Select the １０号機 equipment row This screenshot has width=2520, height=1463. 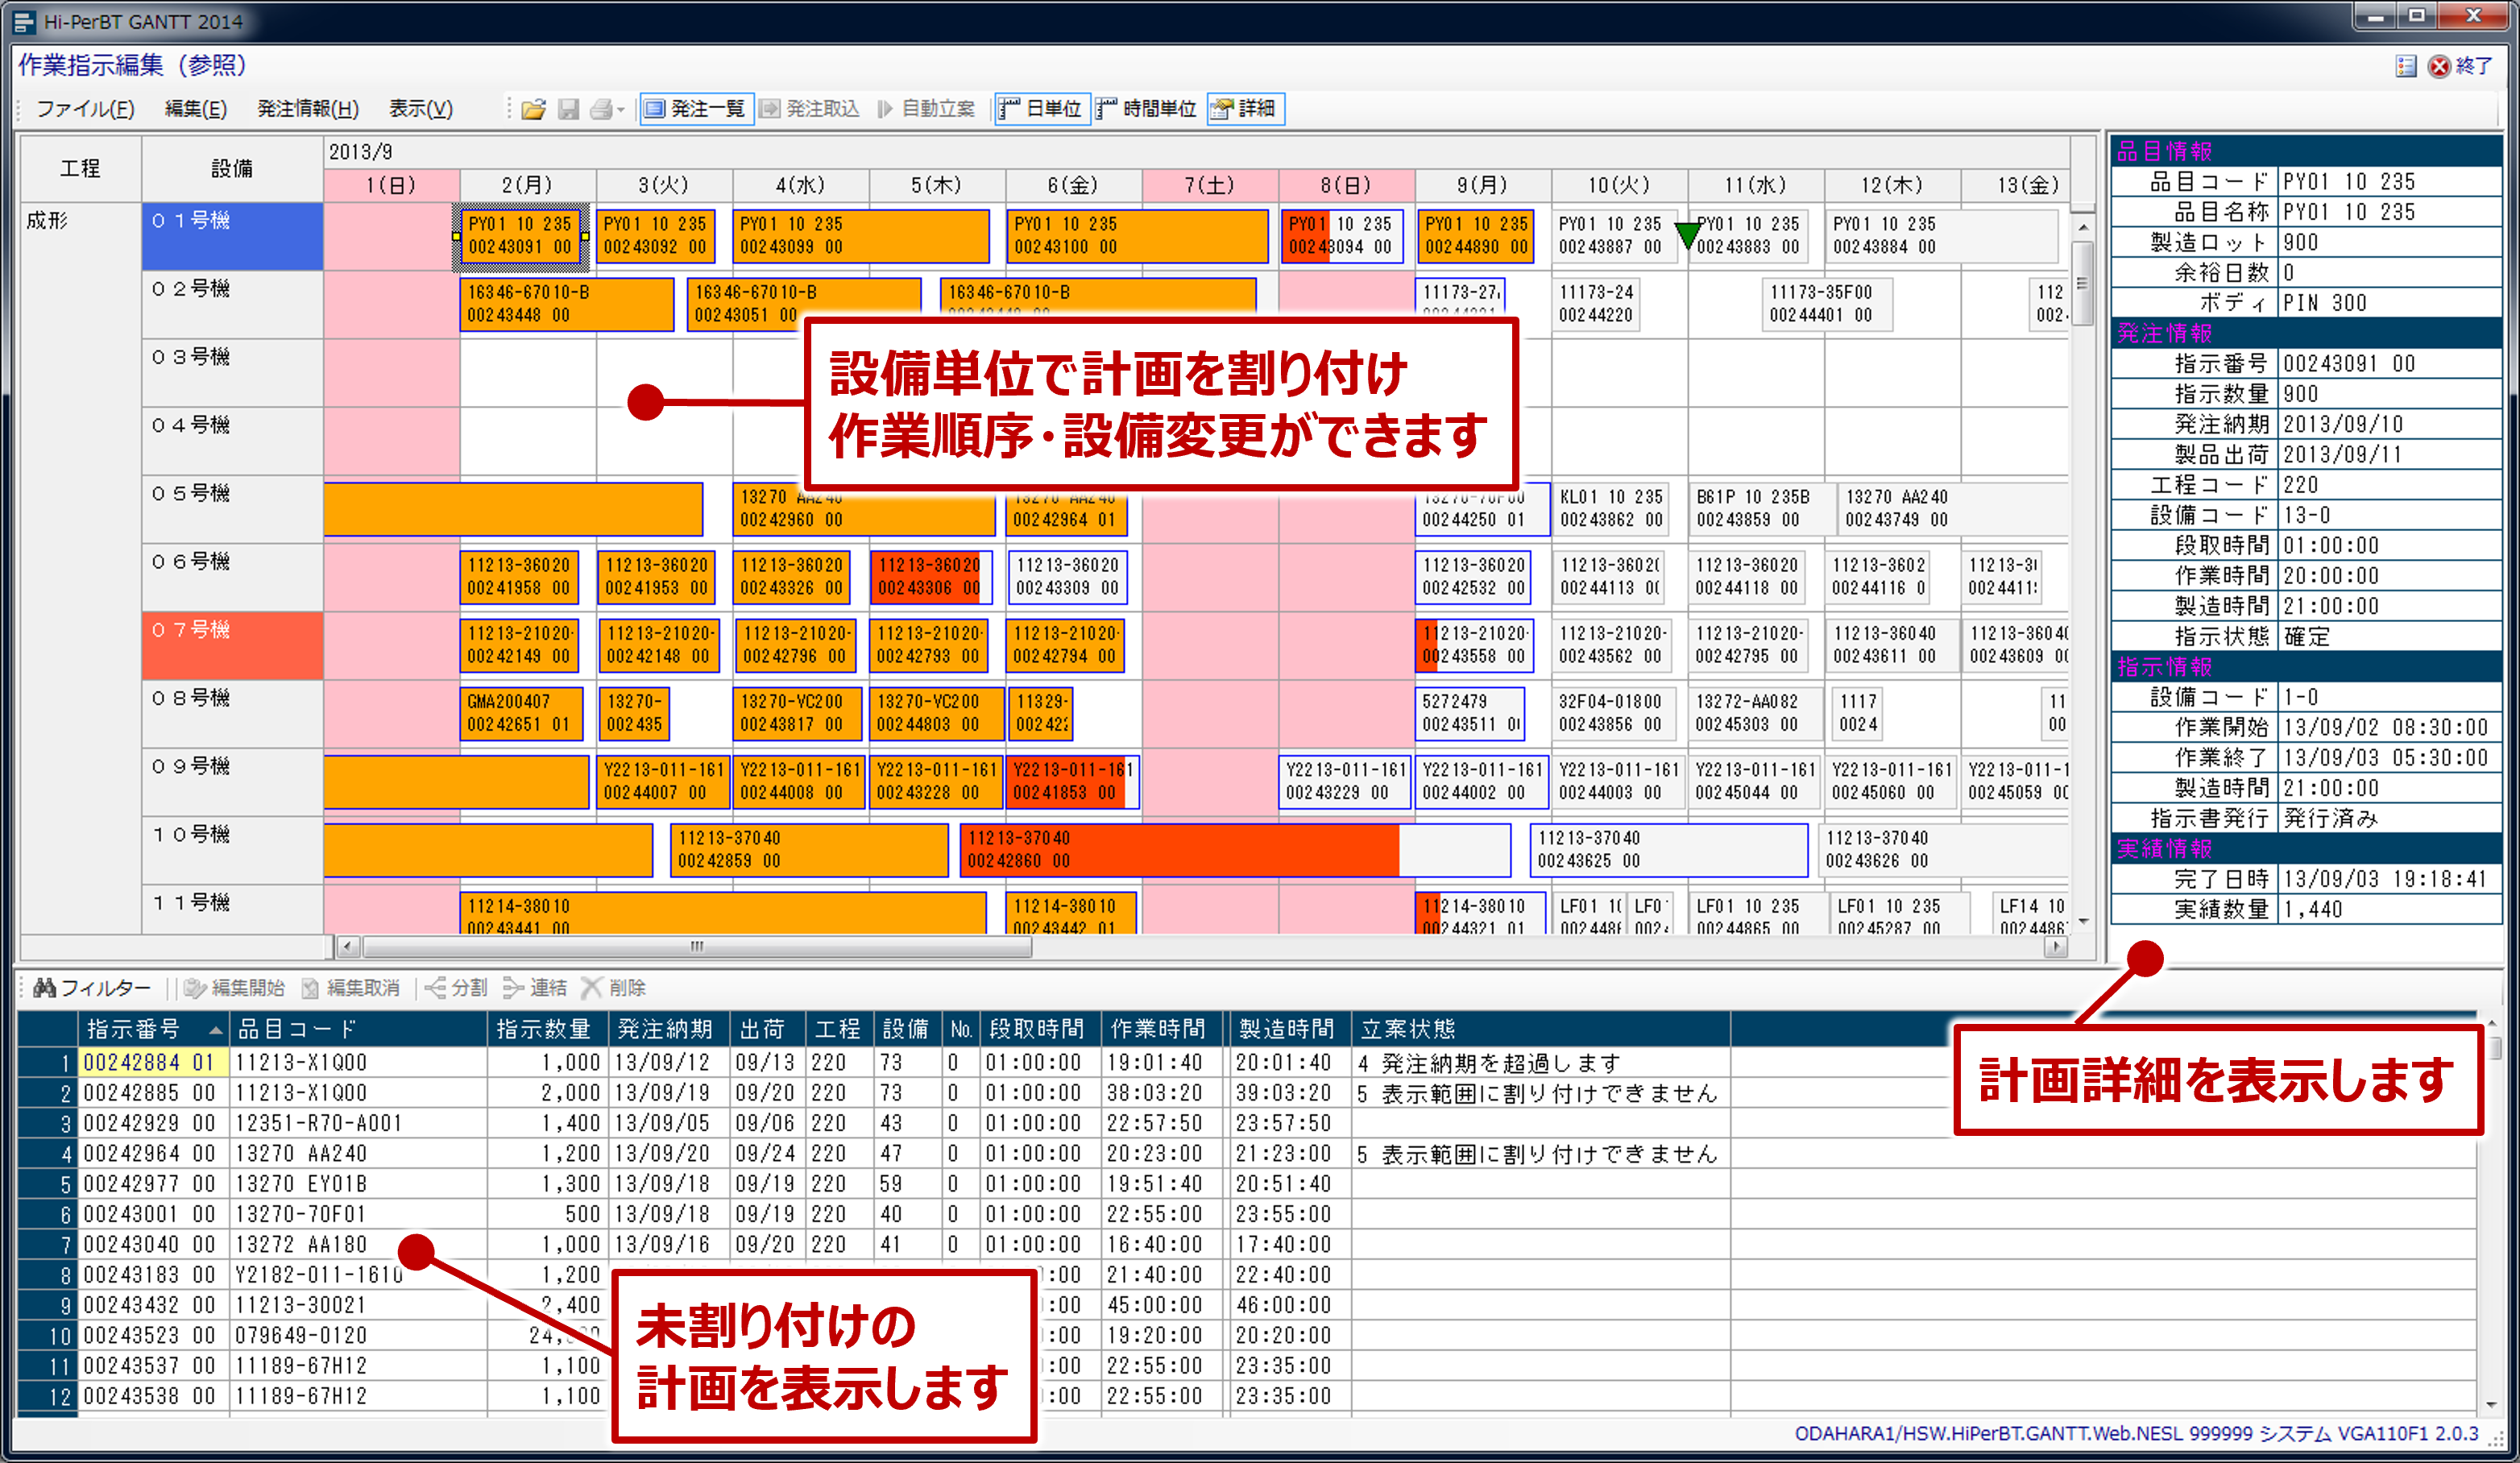click(232, 850)
